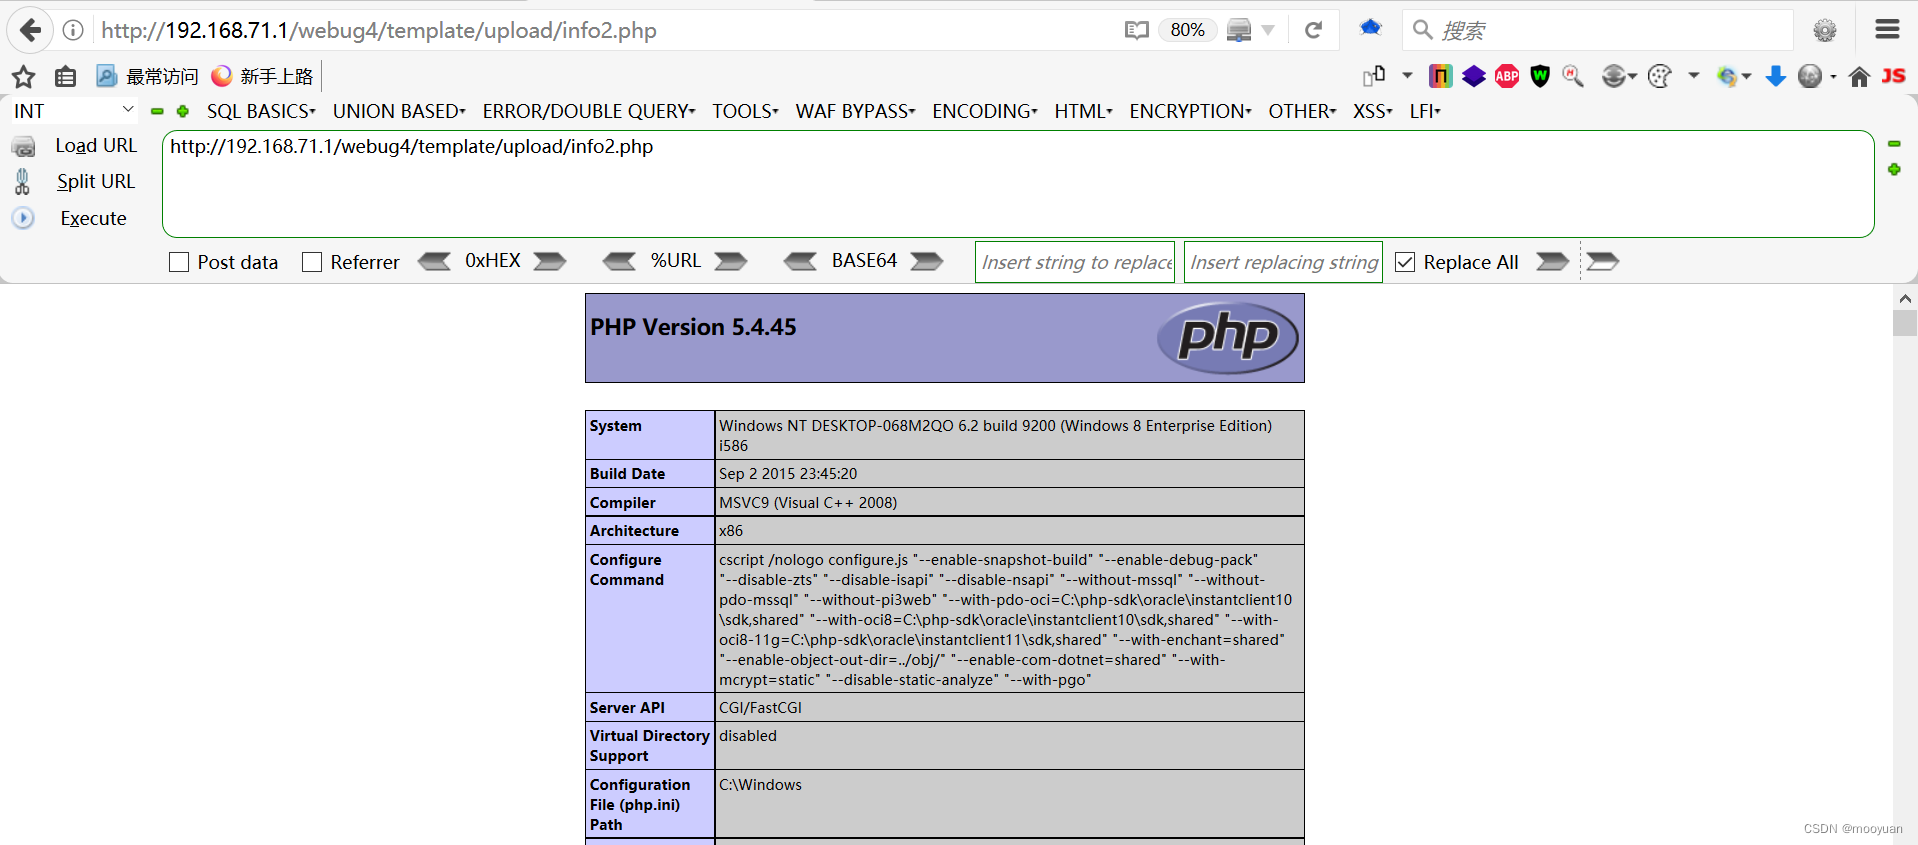The image size is (1918, 845).
Task: Expand the arrow next to proxy icon
Action: tap(1268, 30)
